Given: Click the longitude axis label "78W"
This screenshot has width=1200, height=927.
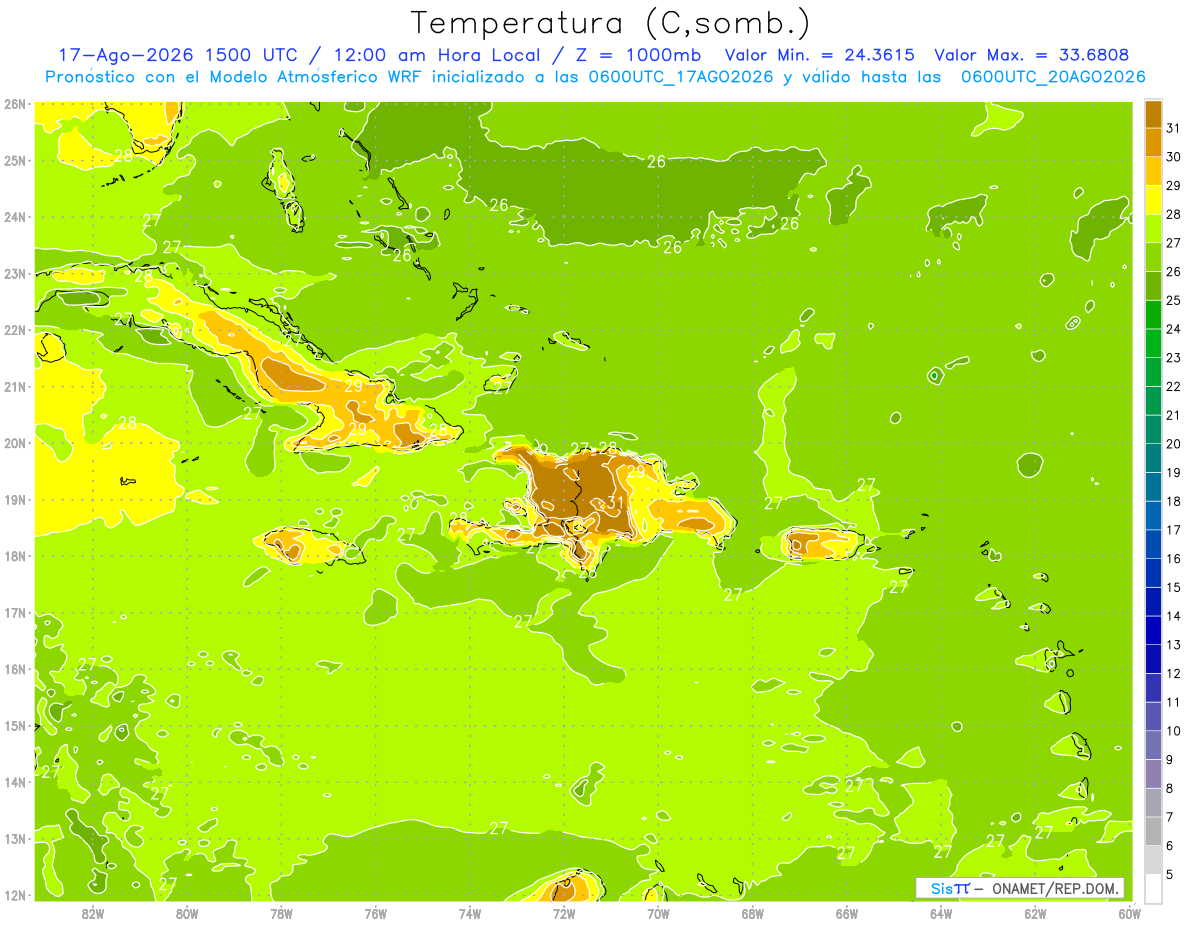Looking at the screenshot, I should (x=281, y=913).
